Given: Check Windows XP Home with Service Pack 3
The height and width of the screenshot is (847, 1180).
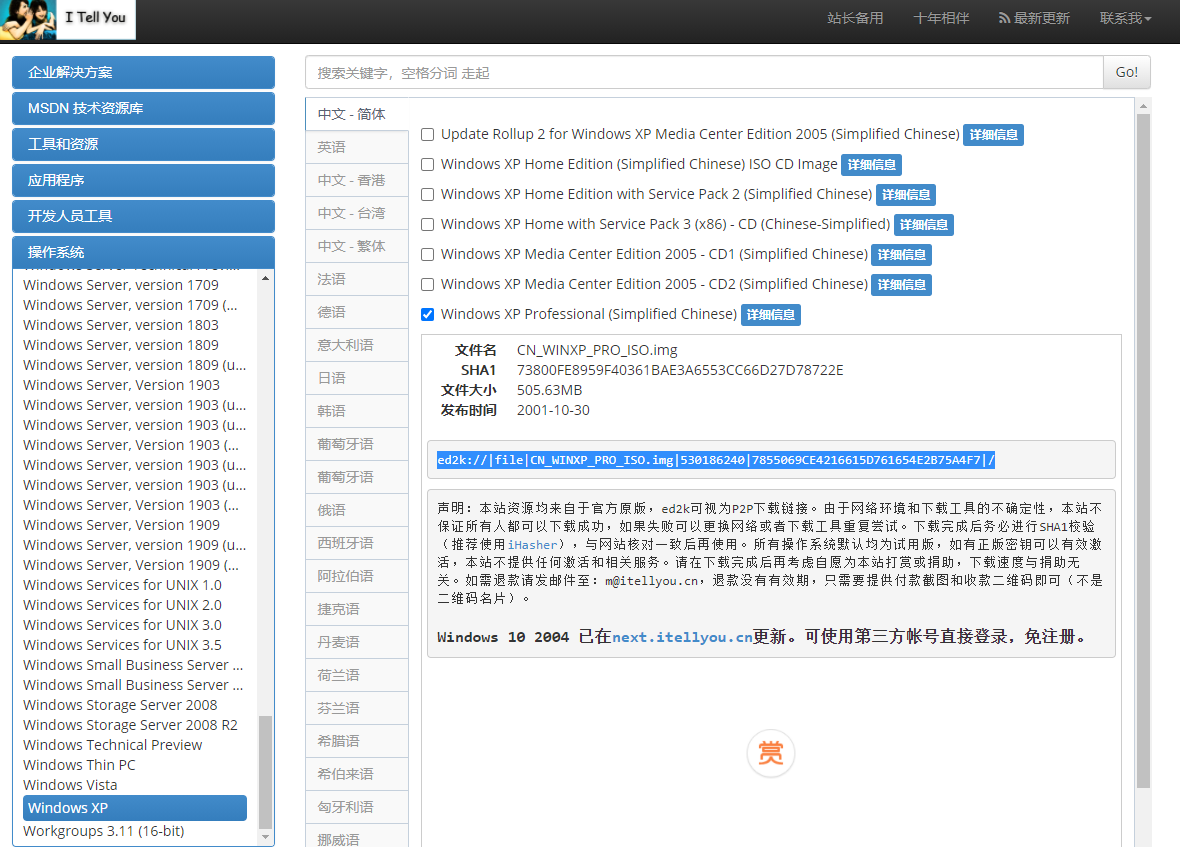Looking at the screenshot, I should click(x=428, y=224).
